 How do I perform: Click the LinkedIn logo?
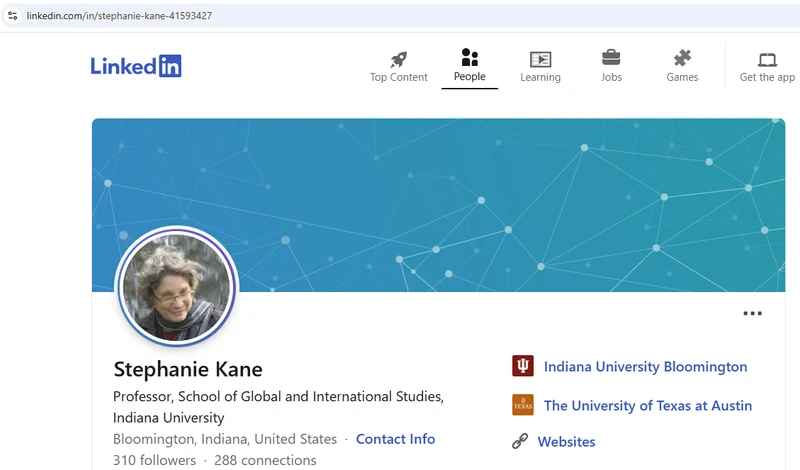(x=136, y=66)
